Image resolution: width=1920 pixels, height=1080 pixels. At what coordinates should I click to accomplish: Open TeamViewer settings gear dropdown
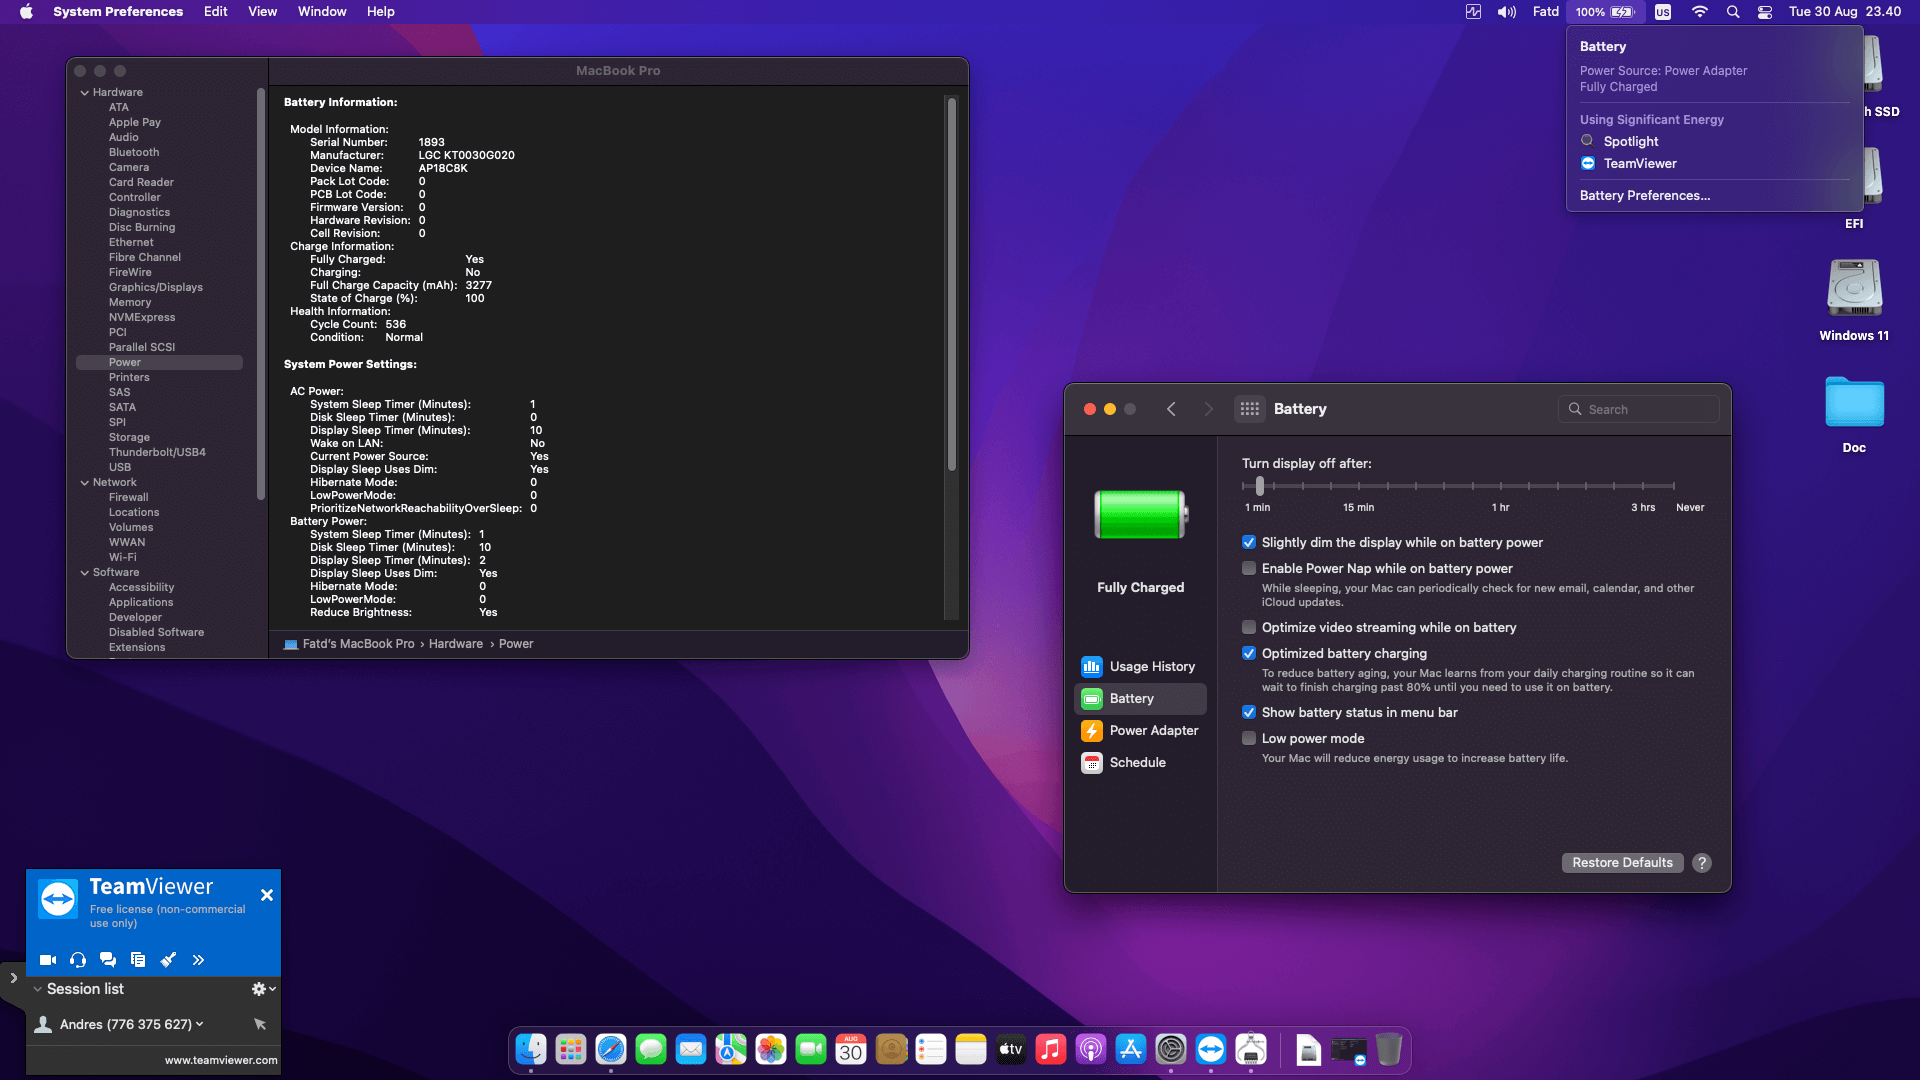pos(263,989)
